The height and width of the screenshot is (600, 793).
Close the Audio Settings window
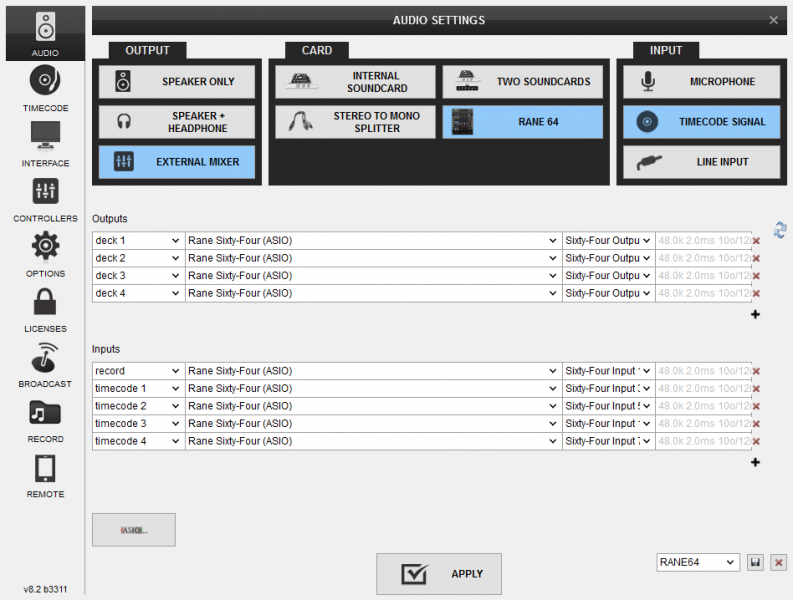coord(773,20)
